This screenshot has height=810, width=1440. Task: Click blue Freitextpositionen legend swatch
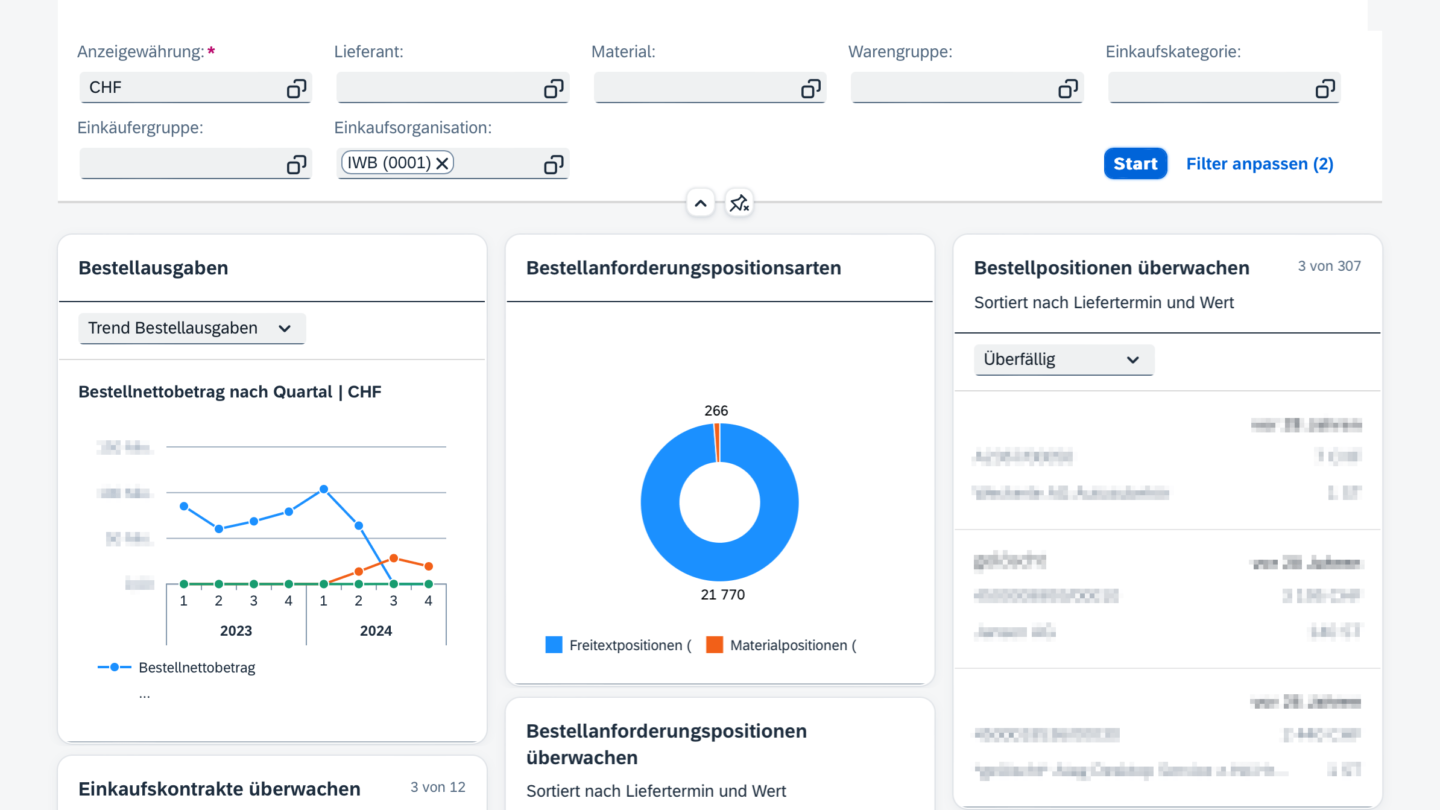pos(554,645)
